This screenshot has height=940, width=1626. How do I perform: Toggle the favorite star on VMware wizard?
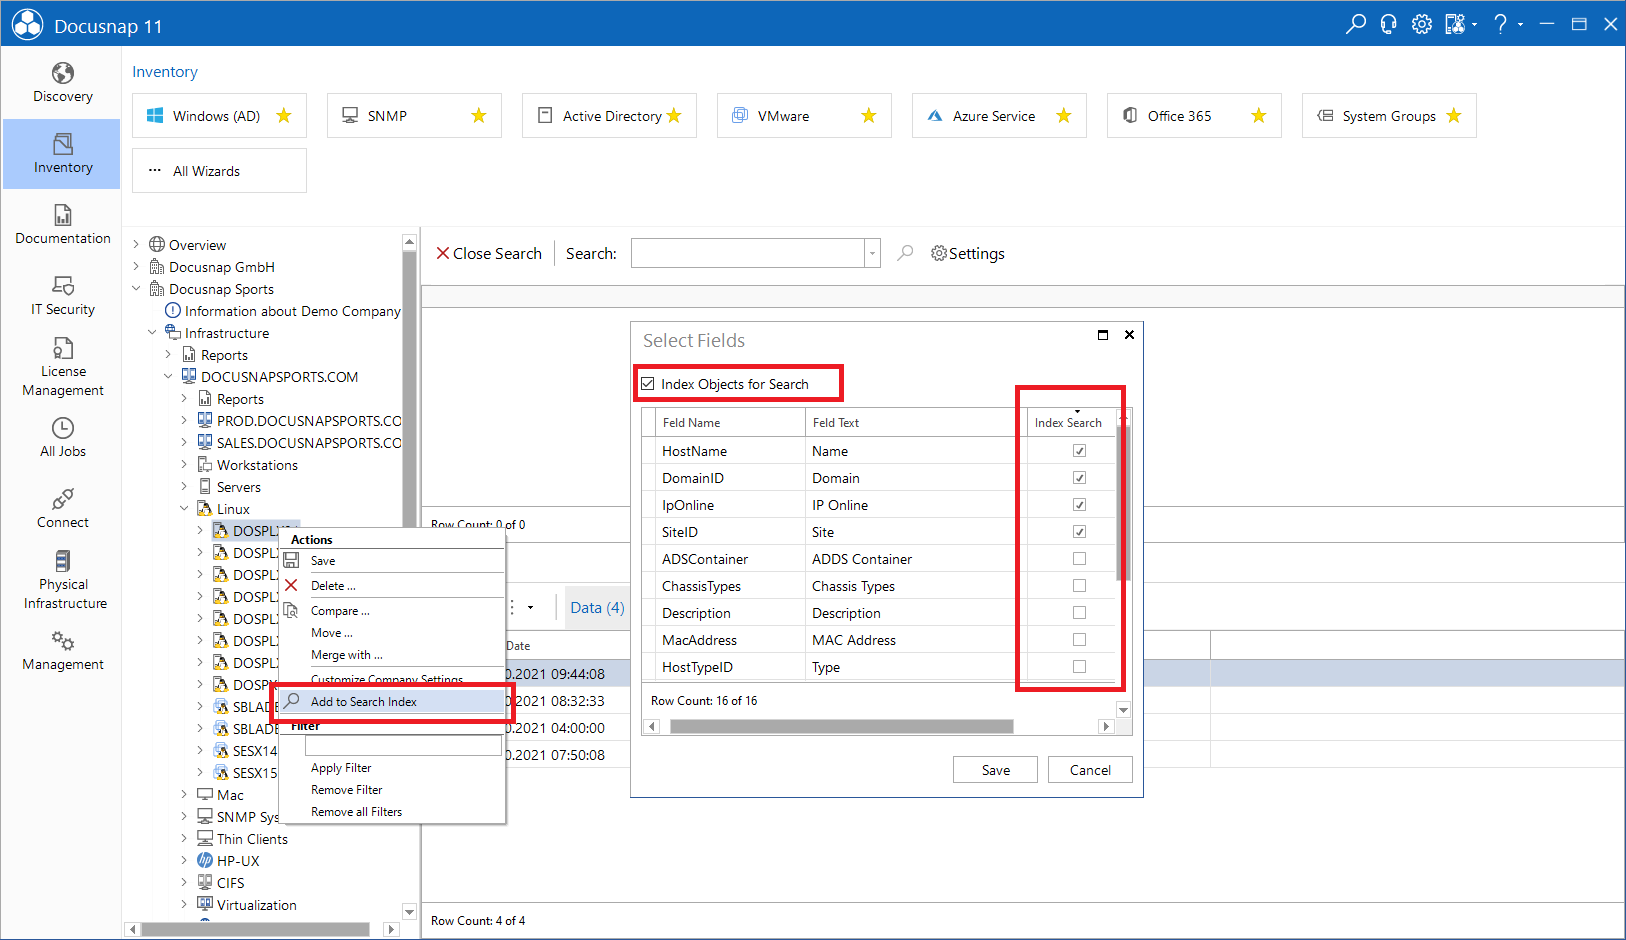[x=869, y=116]
